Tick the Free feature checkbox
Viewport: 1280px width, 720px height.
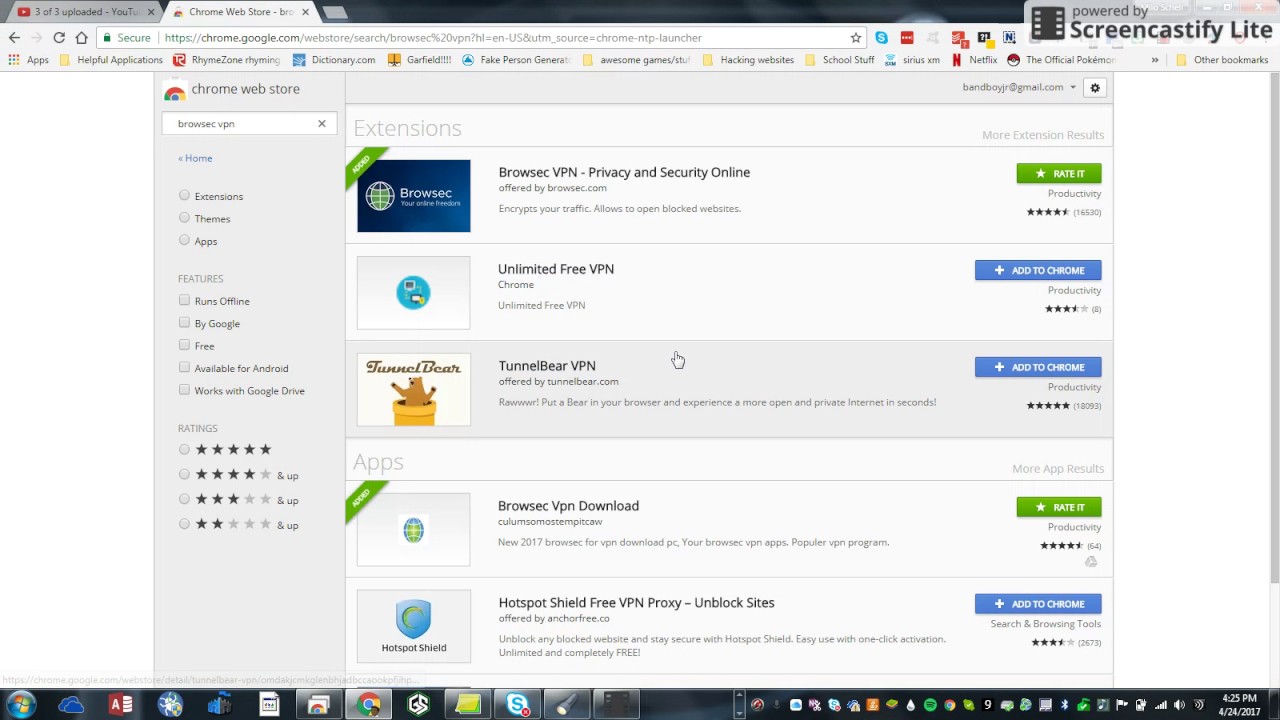(184, 345)
